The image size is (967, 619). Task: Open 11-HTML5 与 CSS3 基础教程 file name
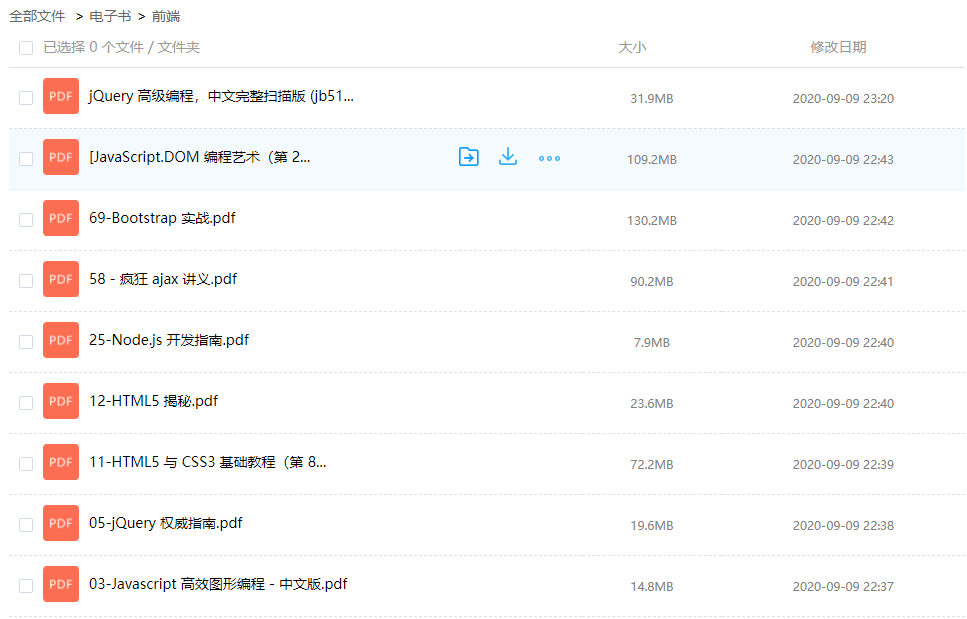208,462
